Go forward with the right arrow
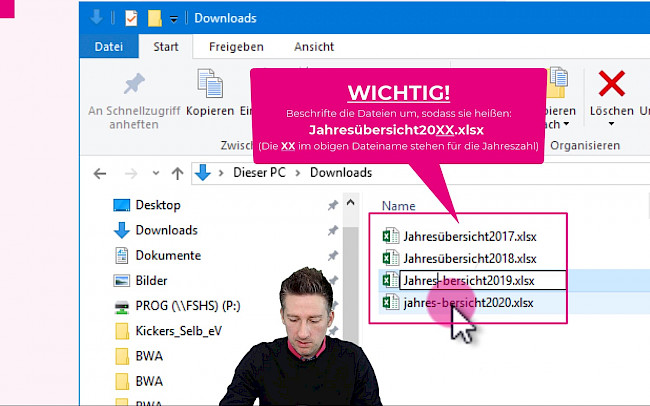This screenshot has width=650, height=406. (131, 173)
